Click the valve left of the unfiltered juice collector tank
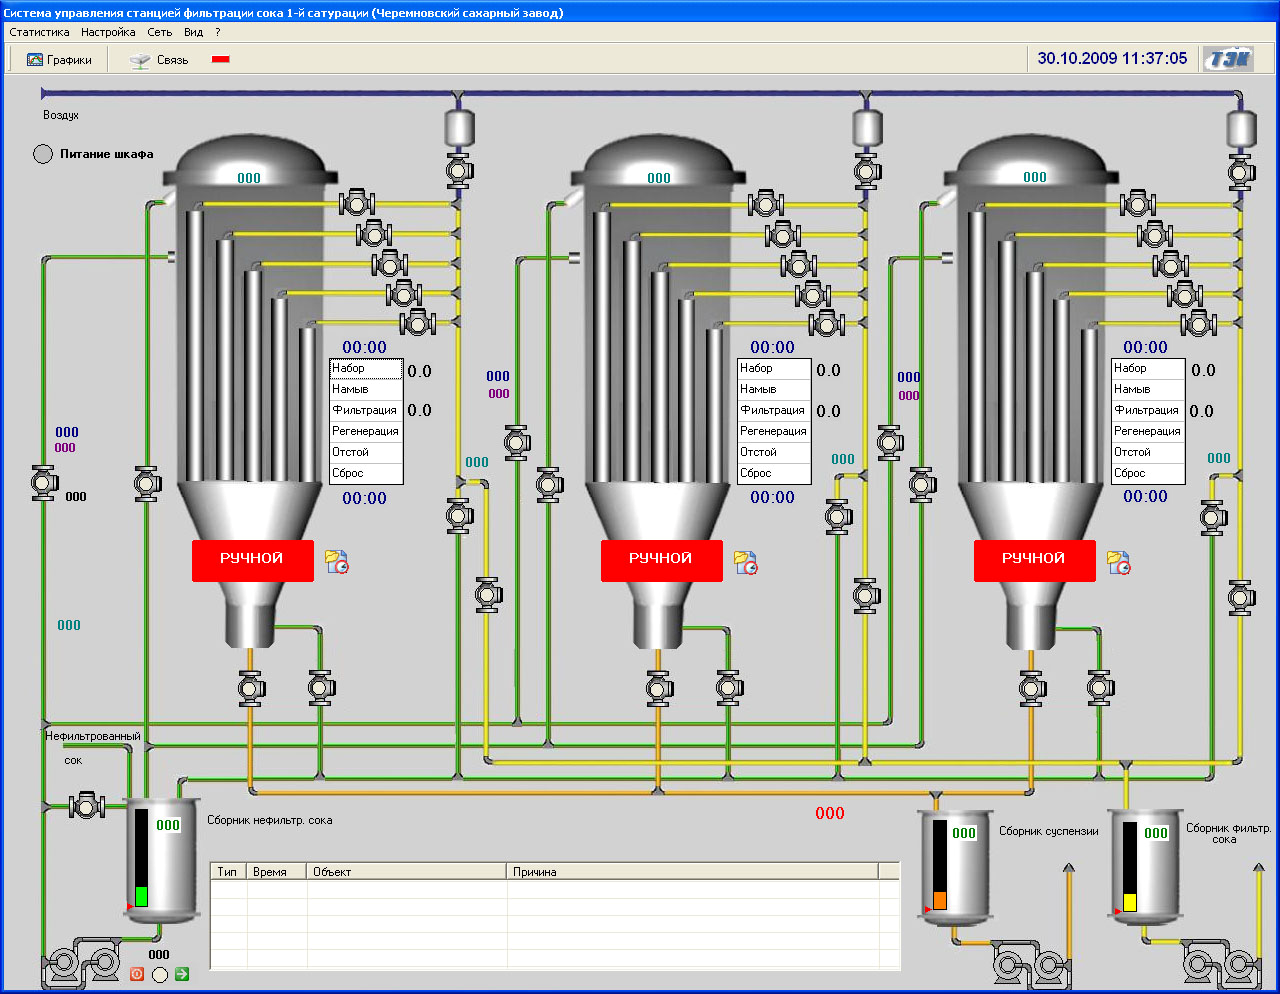This screenshot has height=994, width=1280. click(x=86, y=805)
